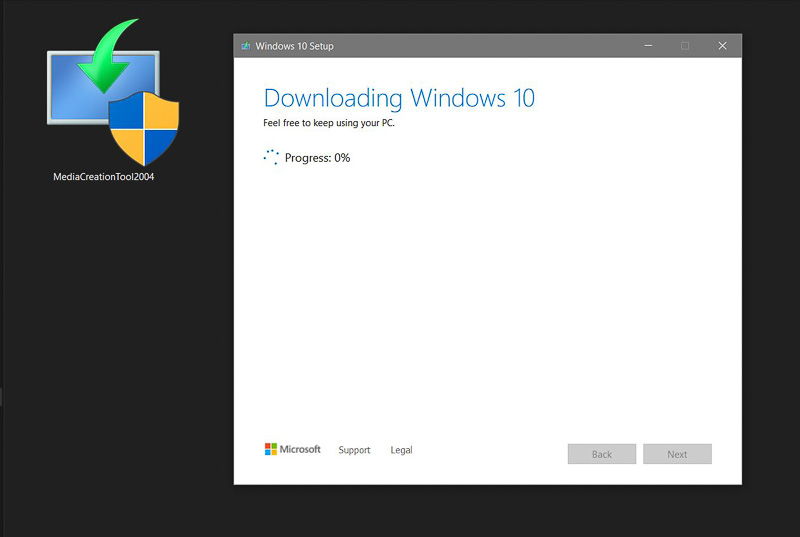Click the spinning progress indicator icon
Screen dimensions: 800x537
point(271,158)
